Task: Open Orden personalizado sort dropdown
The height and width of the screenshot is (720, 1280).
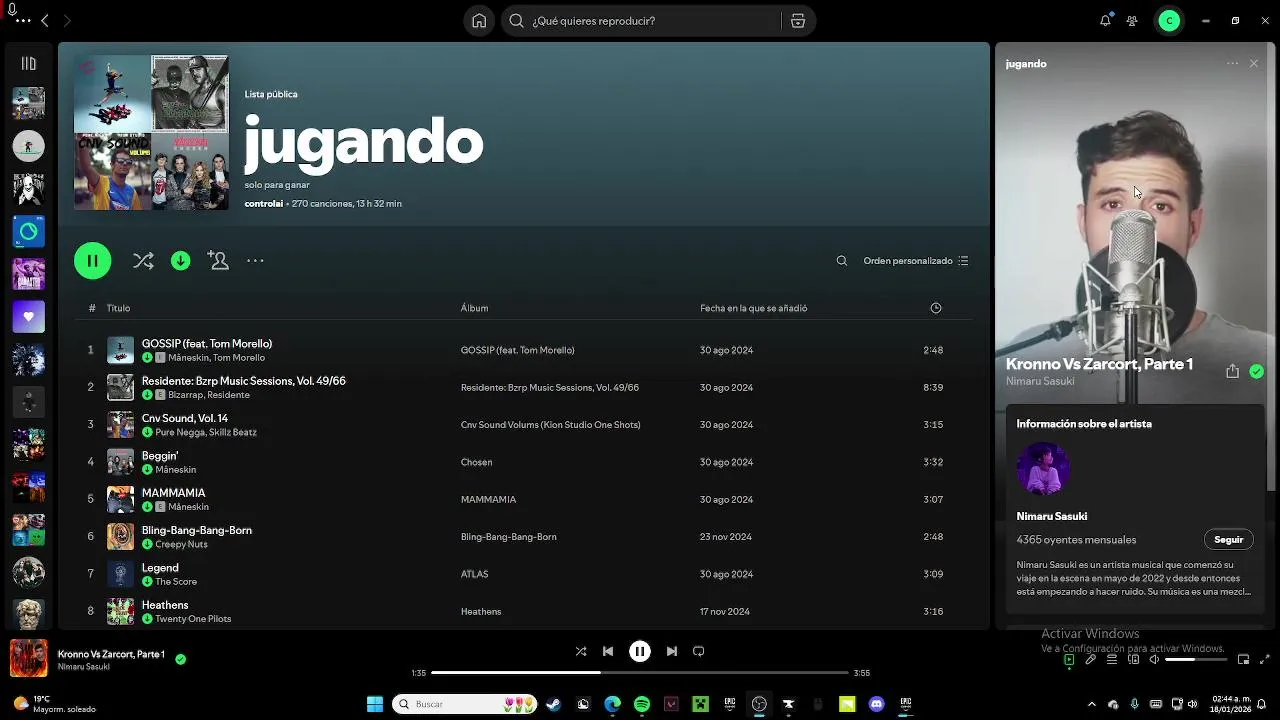Action: pos(916,261)
